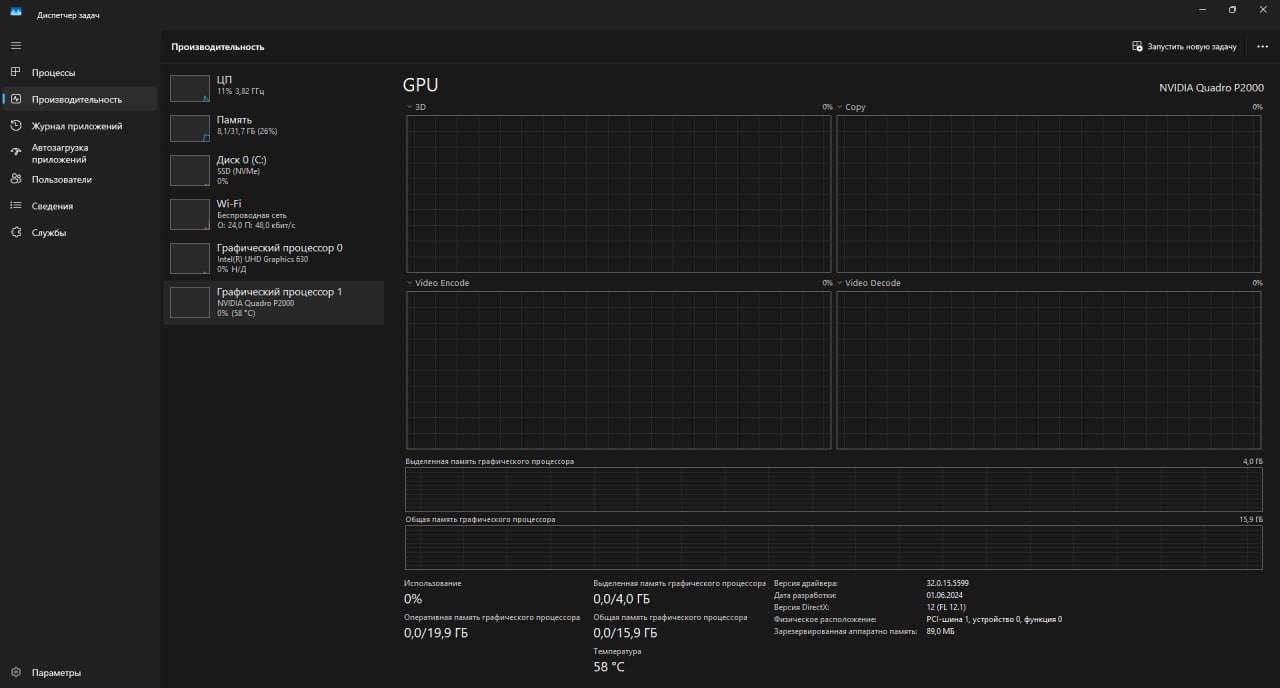The width and height of the screenshot is (1280, 688).
Task: Select the Память performance item
Action: (x=273, y=126)
